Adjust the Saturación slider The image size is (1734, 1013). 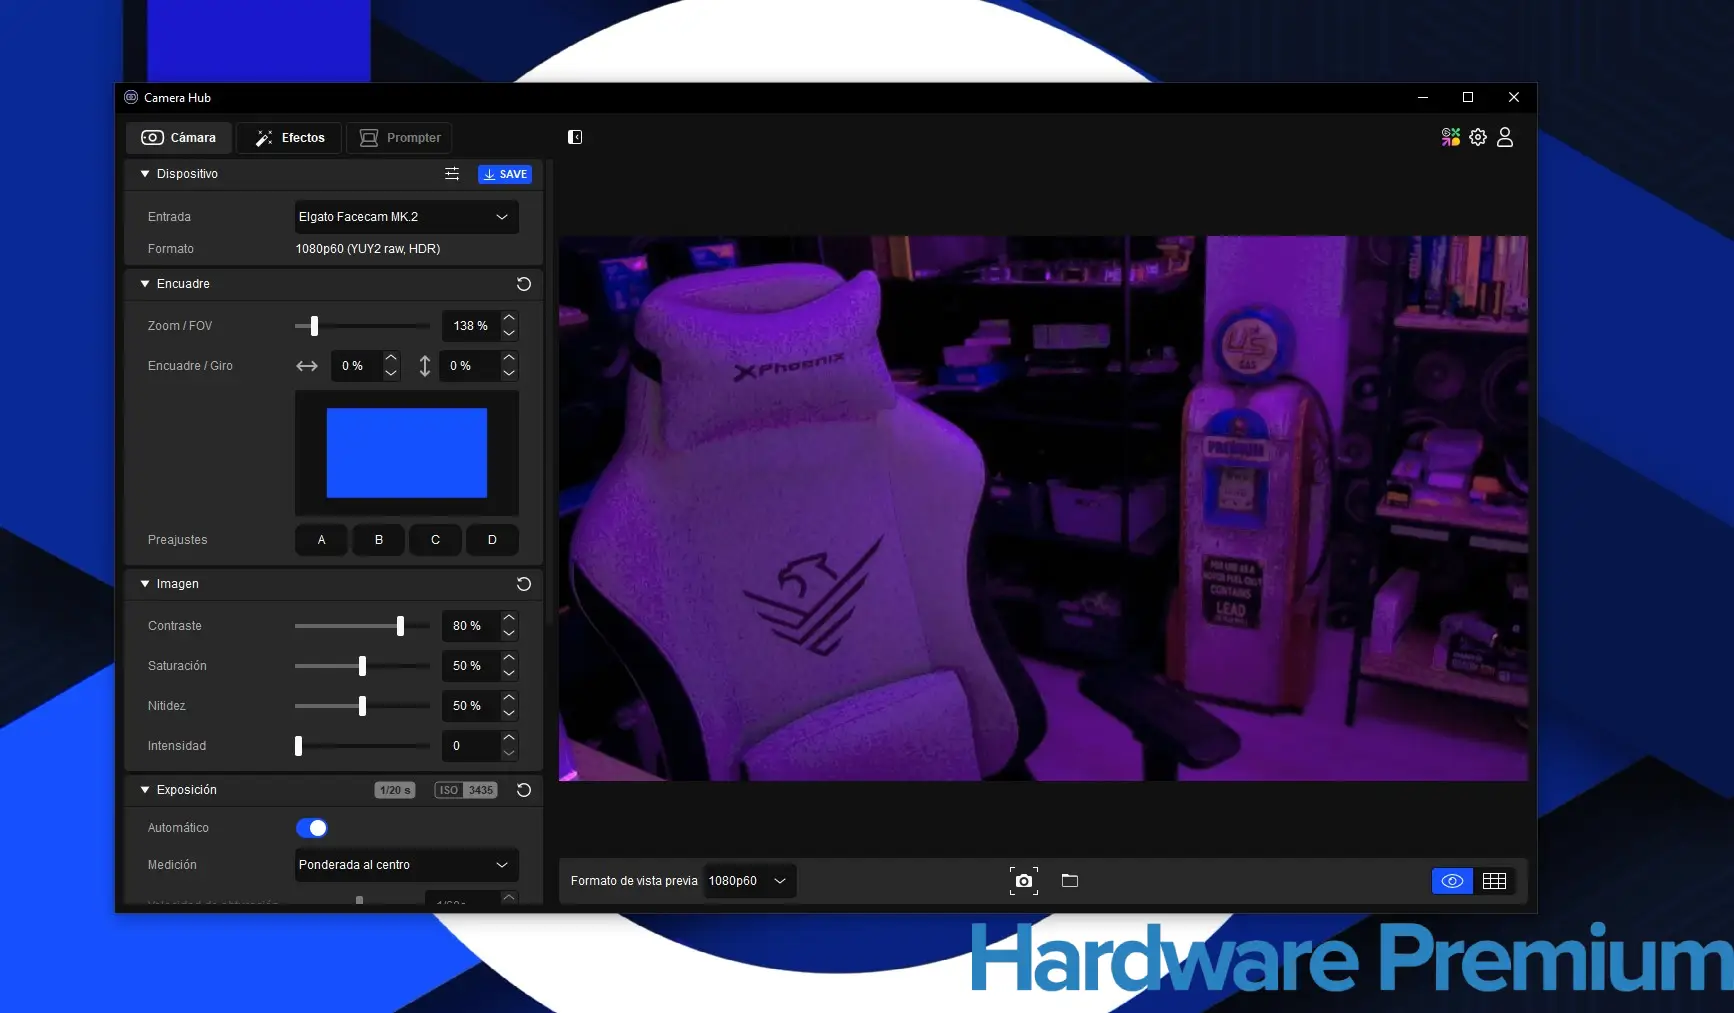click(362, 666)
